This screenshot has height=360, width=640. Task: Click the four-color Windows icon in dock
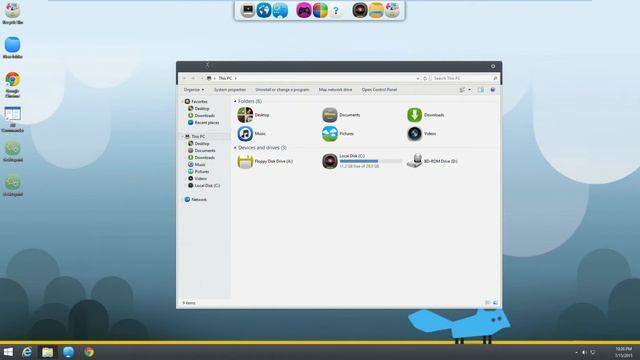pos(320,10)
